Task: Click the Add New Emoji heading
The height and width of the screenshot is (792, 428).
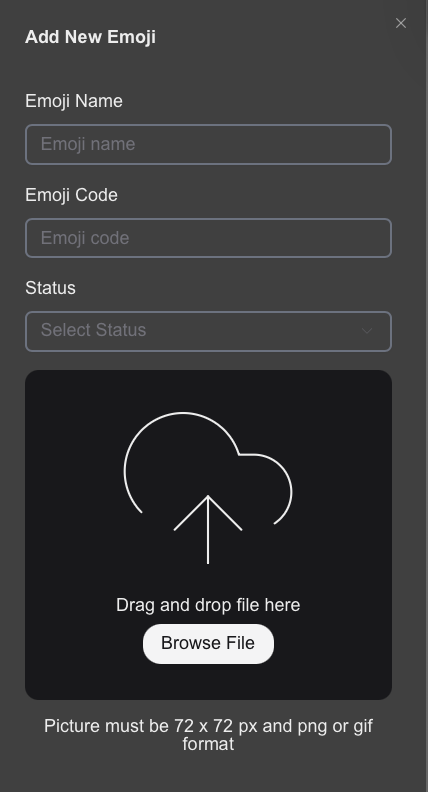Action: coord(90,37)
